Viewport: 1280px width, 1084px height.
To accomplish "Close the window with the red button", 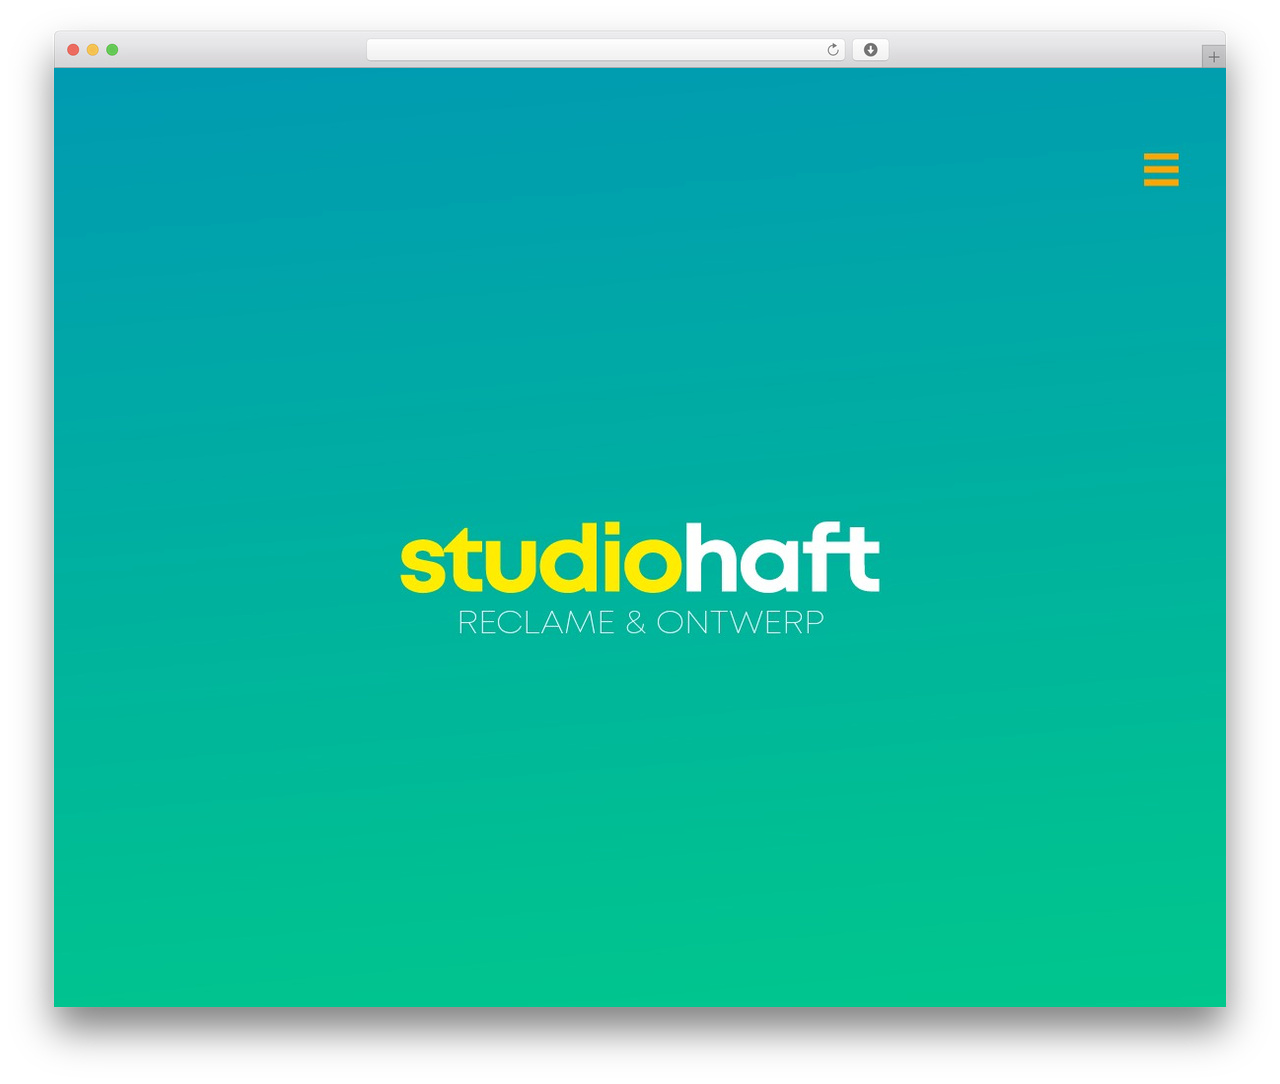I will click(73, 50).
